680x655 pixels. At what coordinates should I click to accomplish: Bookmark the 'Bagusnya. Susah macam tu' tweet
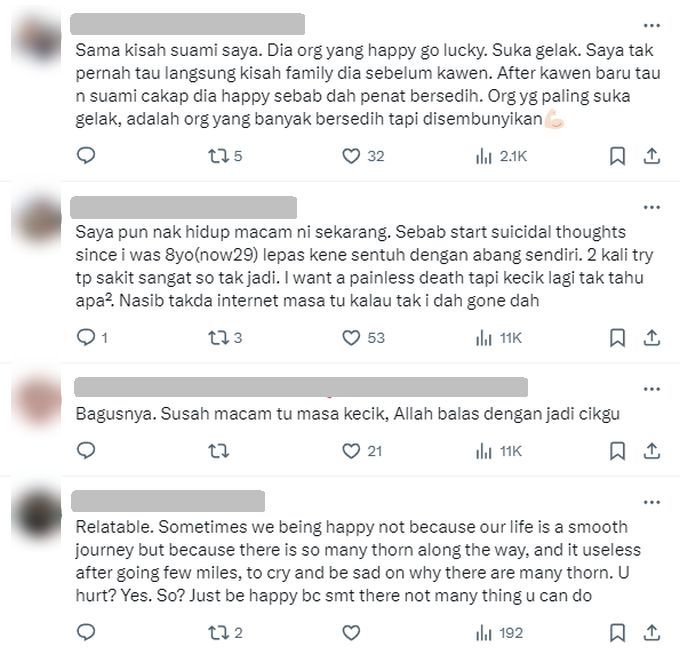(x=618, y=451)
